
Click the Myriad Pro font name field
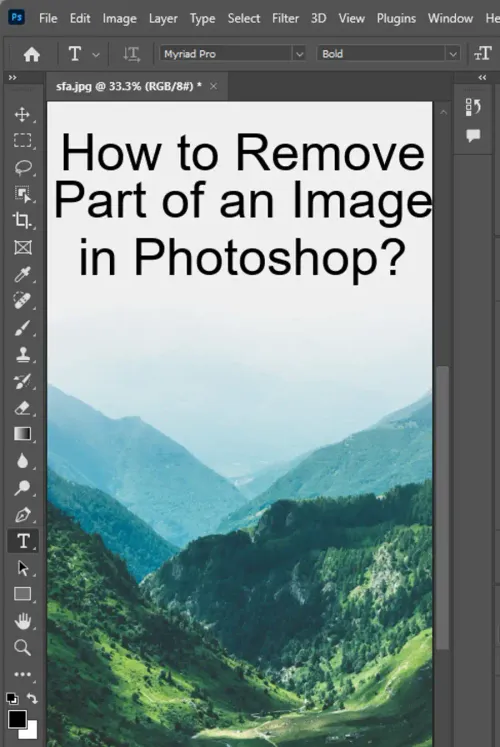[227, 54]
